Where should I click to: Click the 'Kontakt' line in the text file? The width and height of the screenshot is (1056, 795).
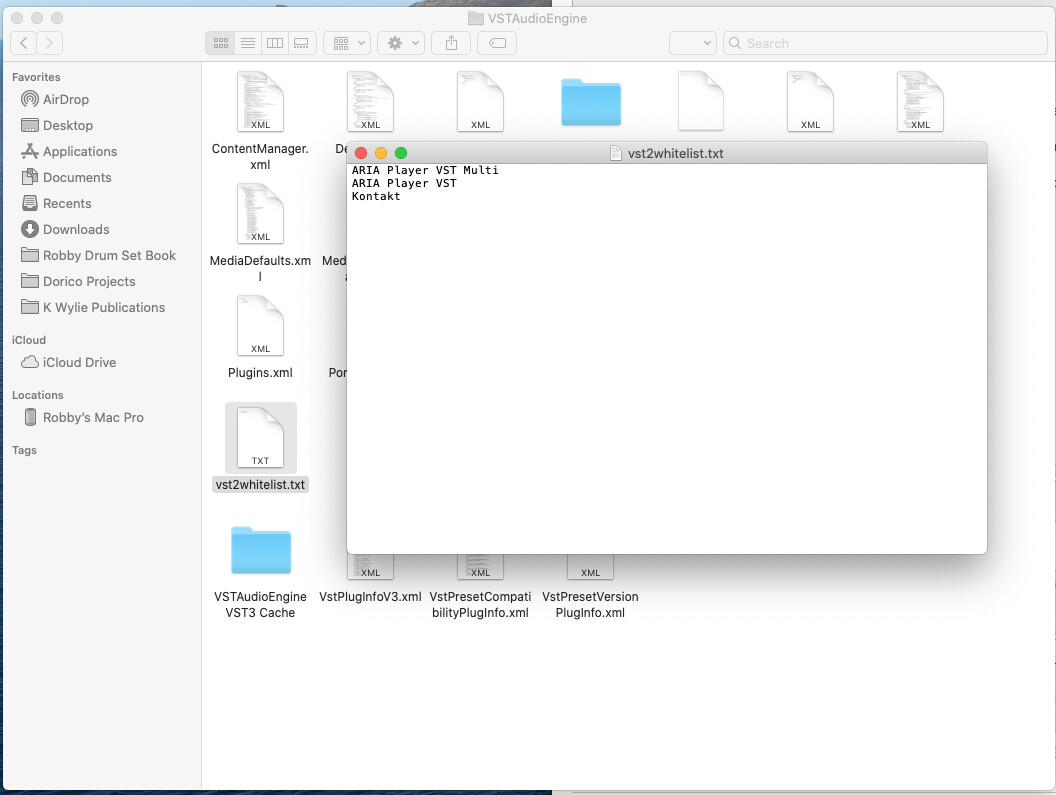pyautogui.click(x=376, y=196)
